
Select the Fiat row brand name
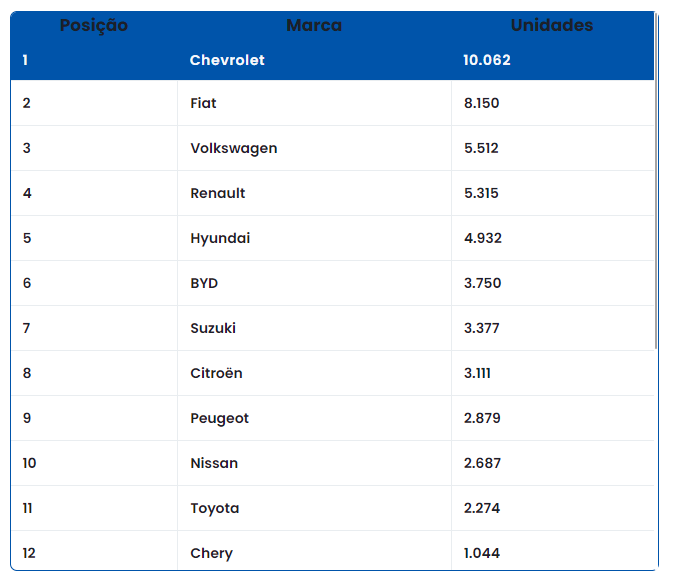coord(203,103)
